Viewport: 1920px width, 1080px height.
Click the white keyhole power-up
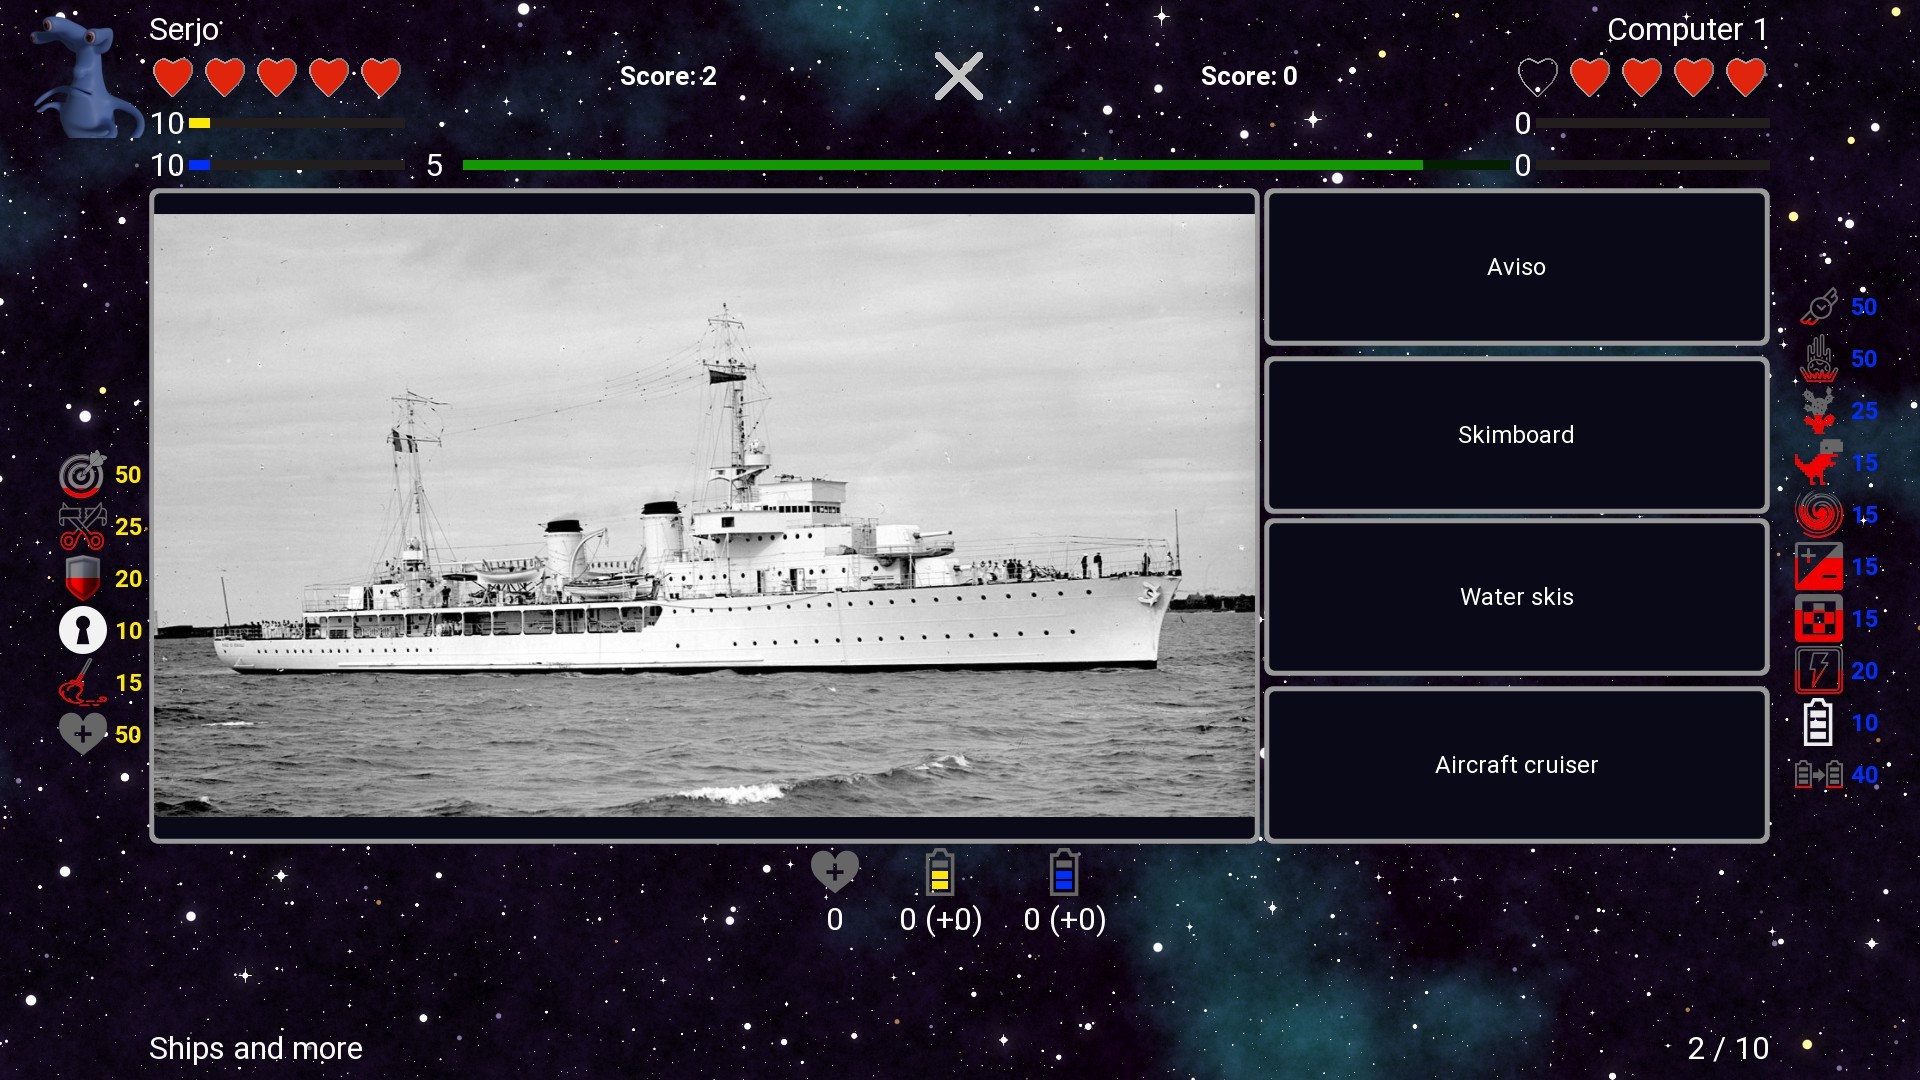(x=83, y=630)
